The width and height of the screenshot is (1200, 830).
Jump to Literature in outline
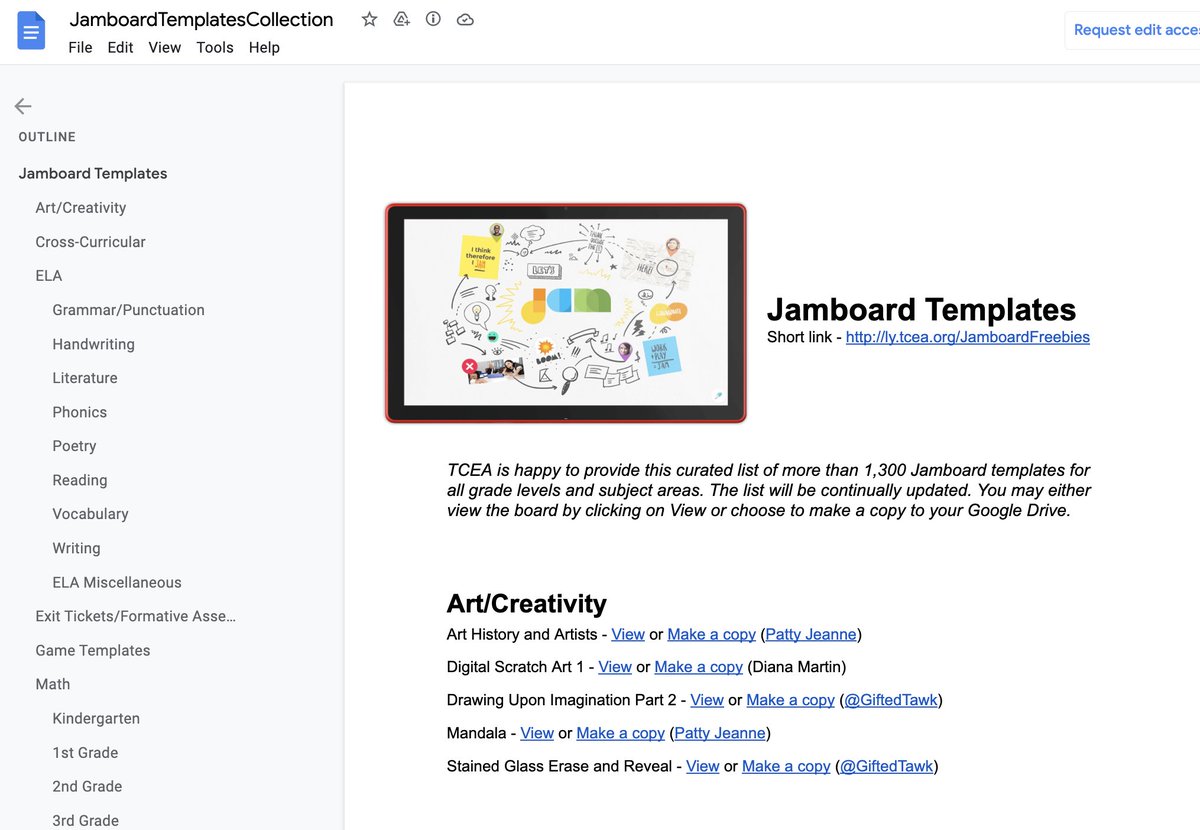point(85,377)
